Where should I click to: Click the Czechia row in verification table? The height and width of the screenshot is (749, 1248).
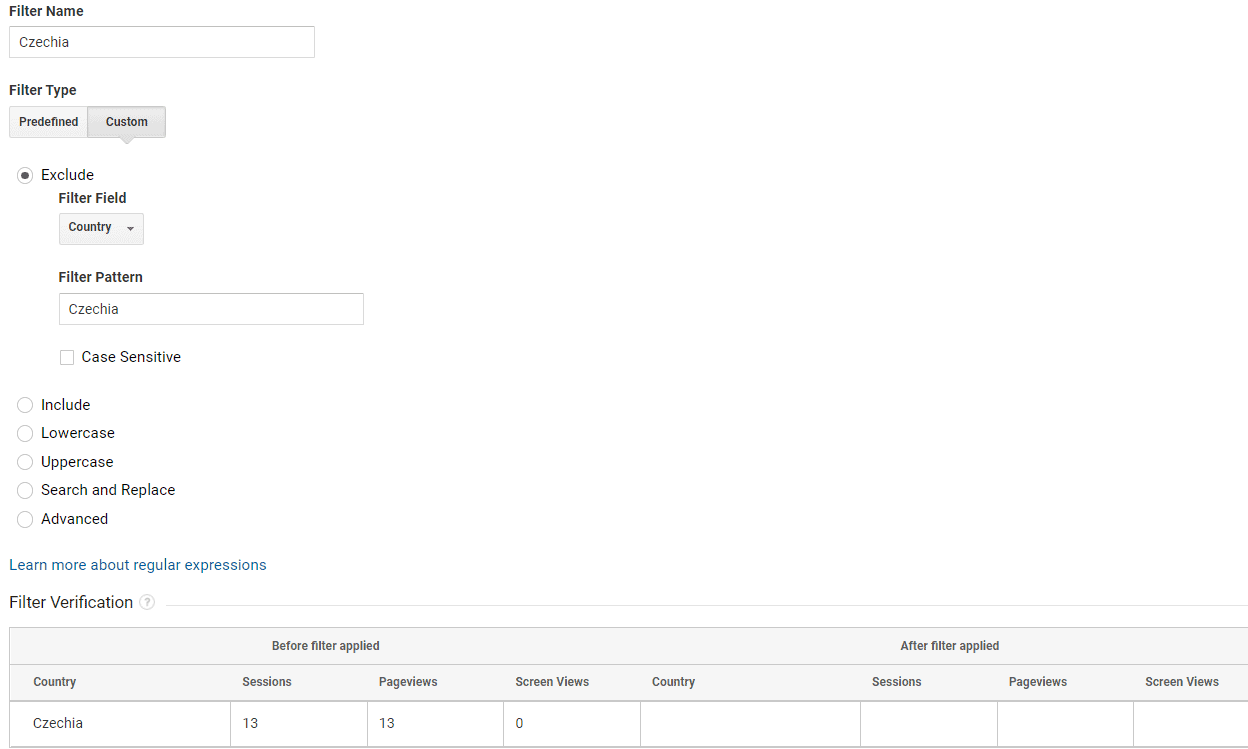tap(58, 723)
